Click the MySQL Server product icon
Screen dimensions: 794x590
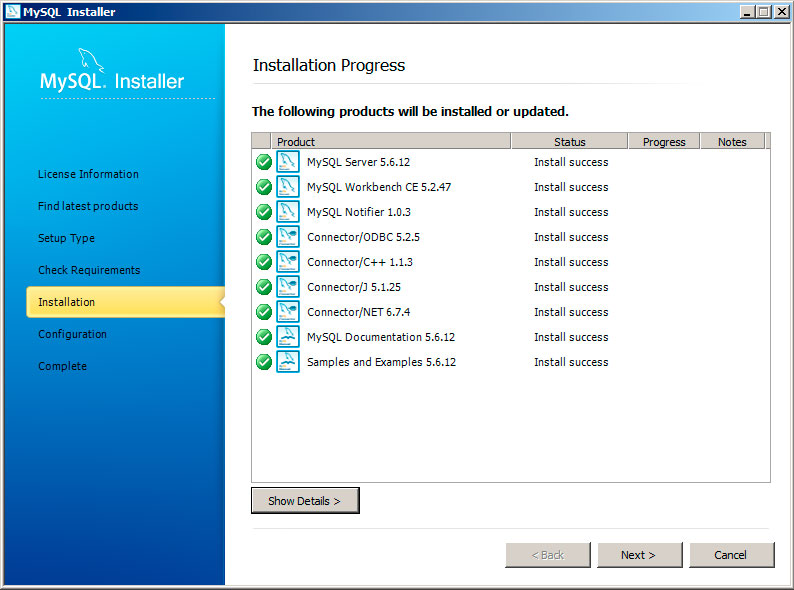(288, 162)
